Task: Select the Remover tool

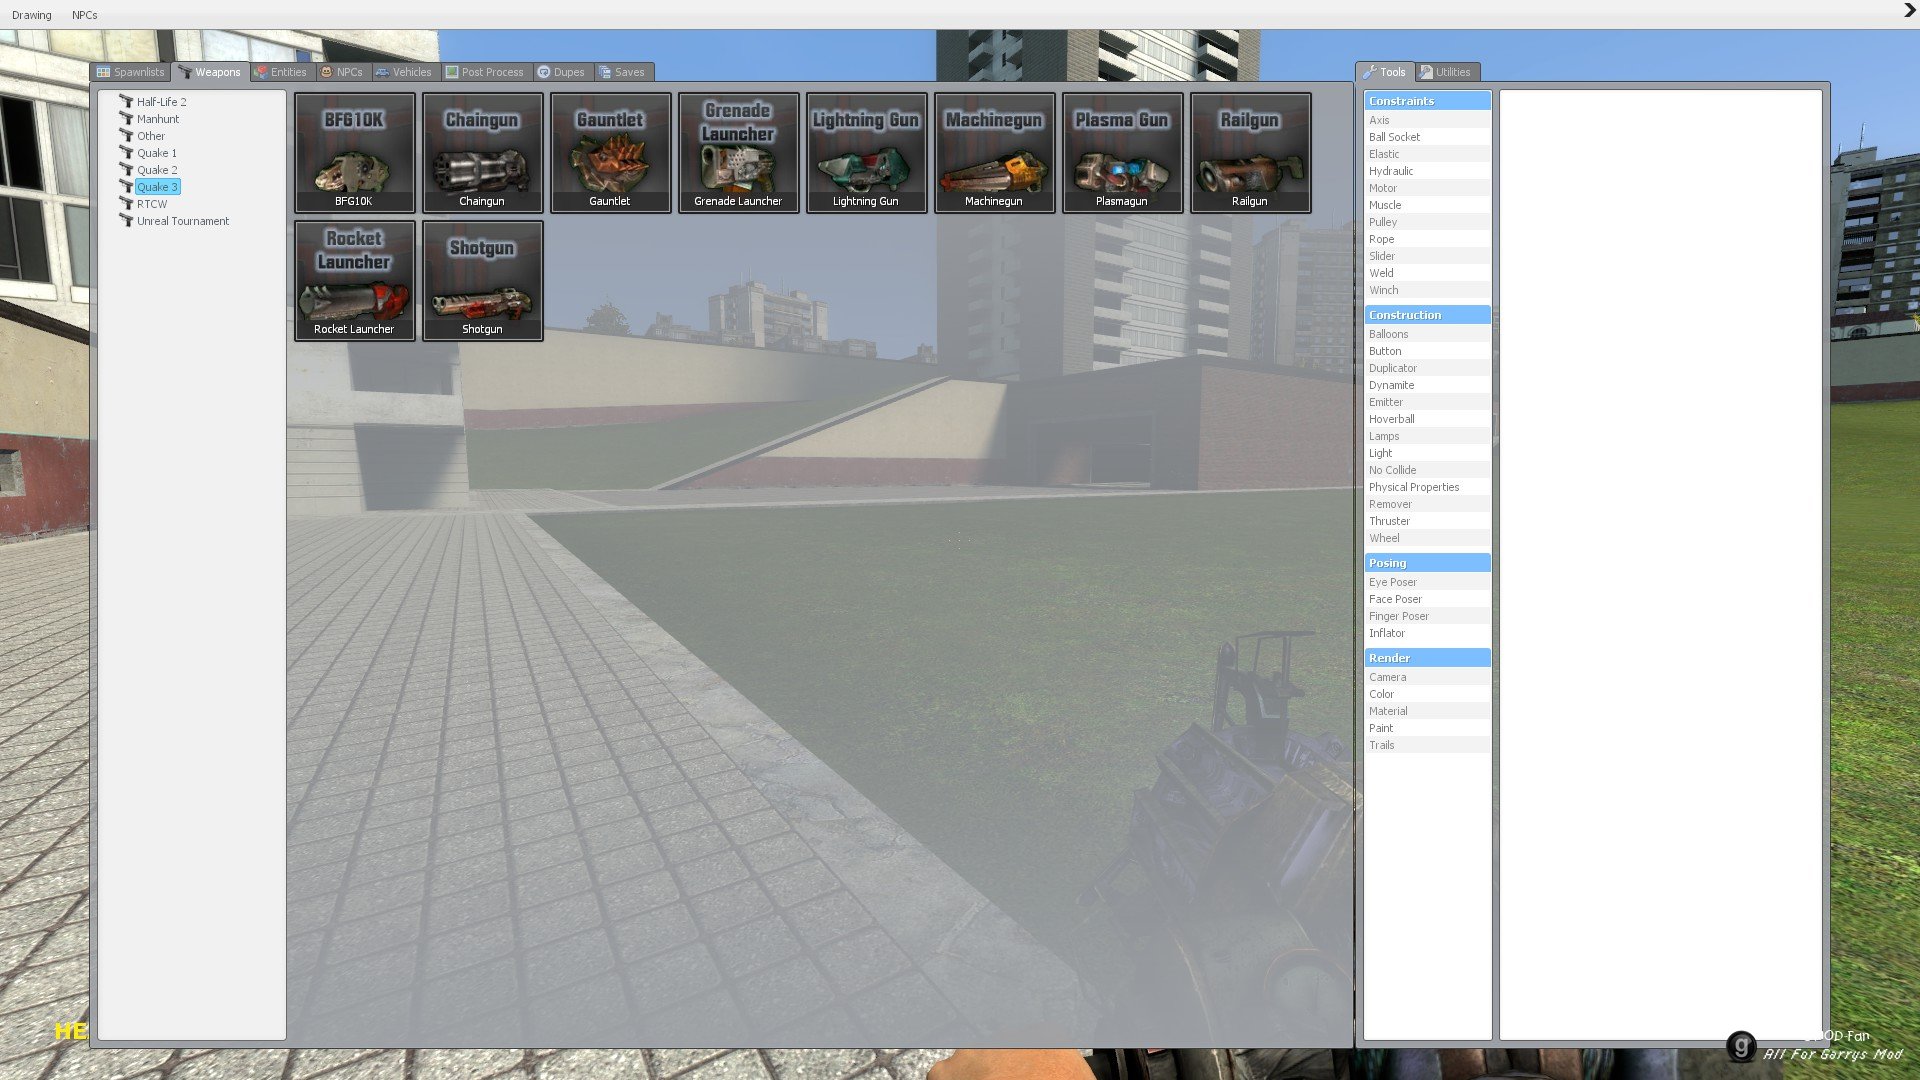Action: point(1427,504)
